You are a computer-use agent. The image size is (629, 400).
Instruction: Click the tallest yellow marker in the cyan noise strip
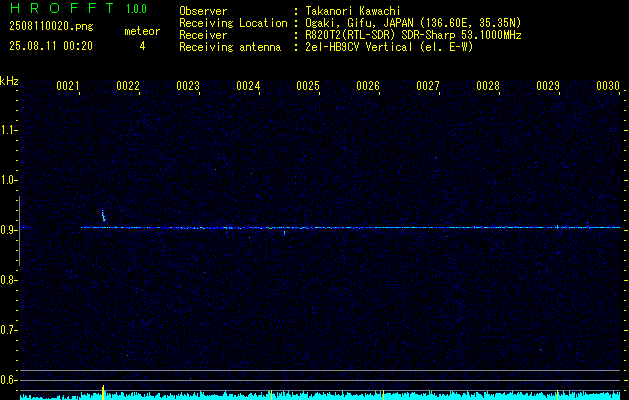pos(103,392)
